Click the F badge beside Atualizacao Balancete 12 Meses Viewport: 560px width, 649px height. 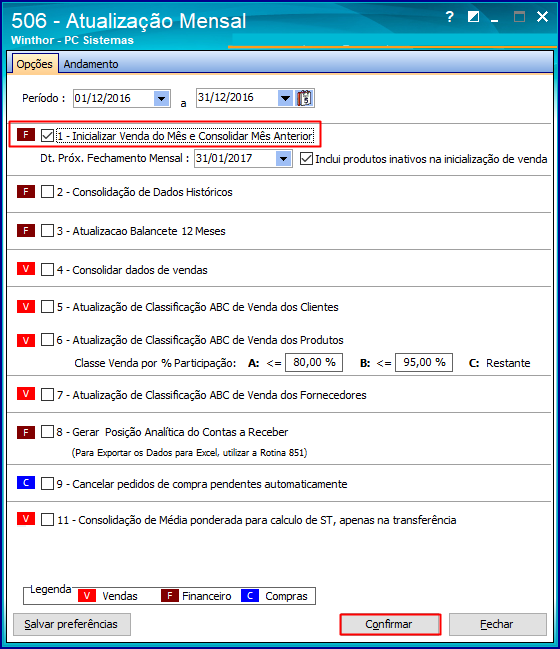pos(26,231)
